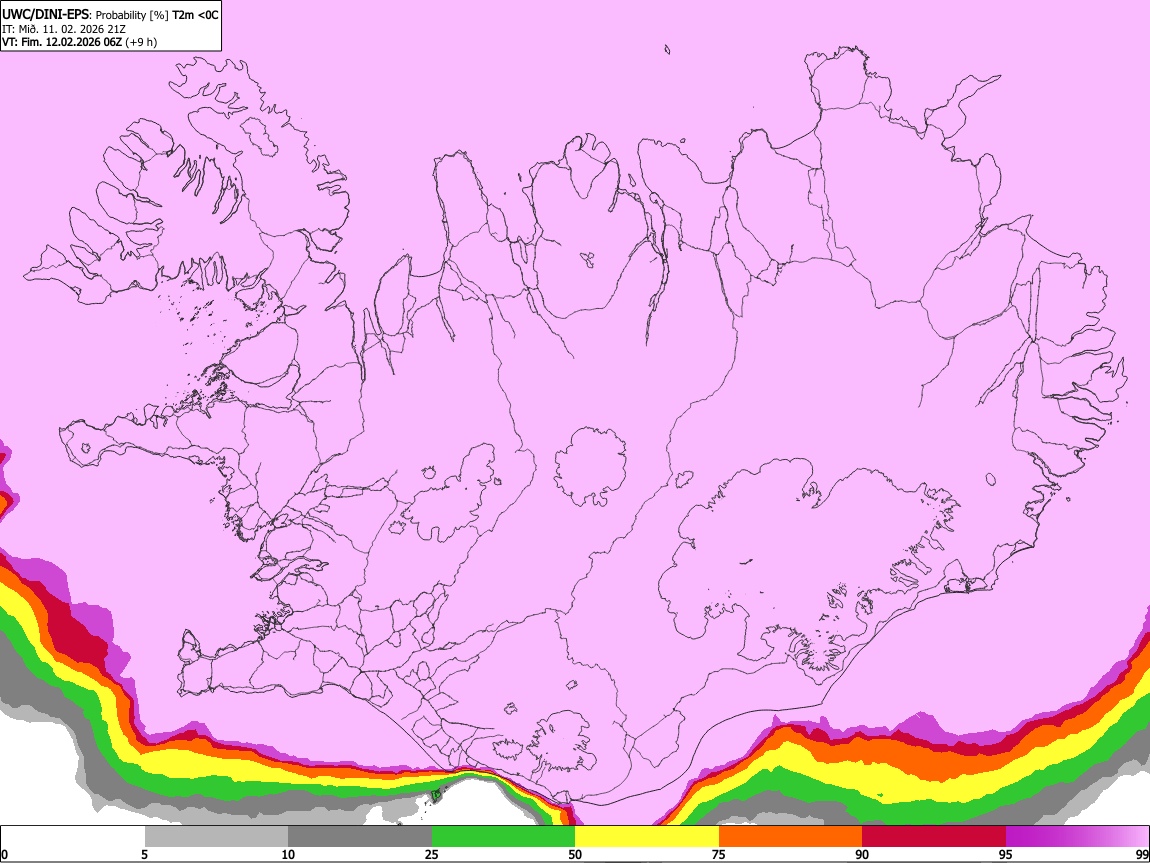Click the red 90–95 legend band

tap(934, 836)
